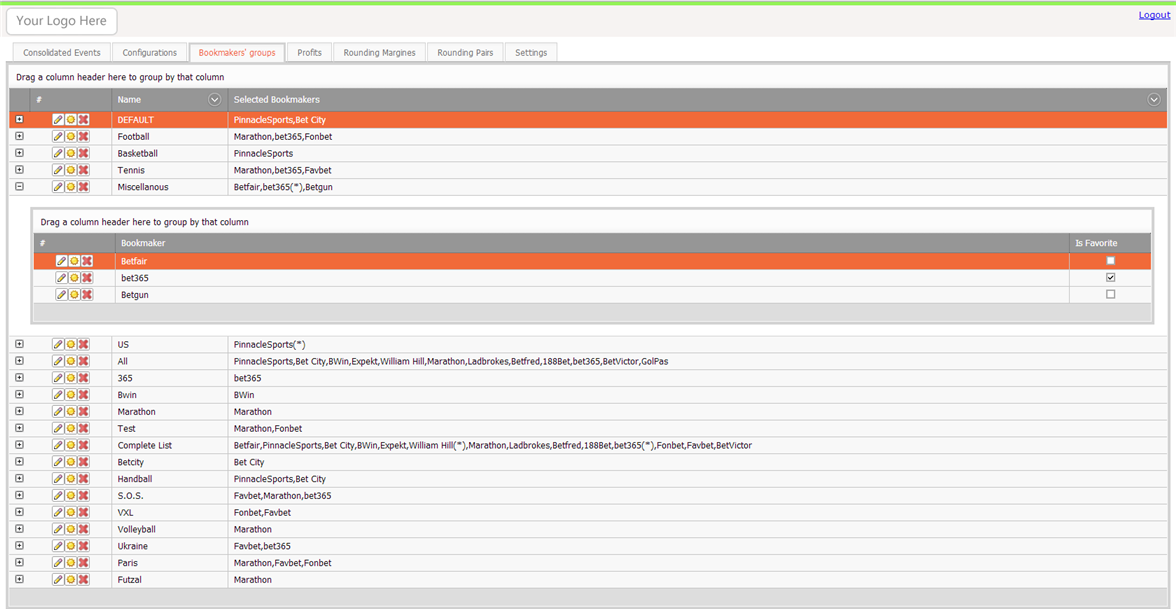Uncheck Is Favorite for bet365

[x=1110, y=278]
